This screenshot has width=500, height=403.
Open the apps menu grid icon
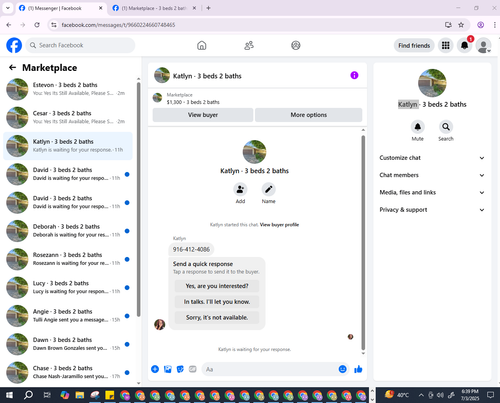[446, 45]
